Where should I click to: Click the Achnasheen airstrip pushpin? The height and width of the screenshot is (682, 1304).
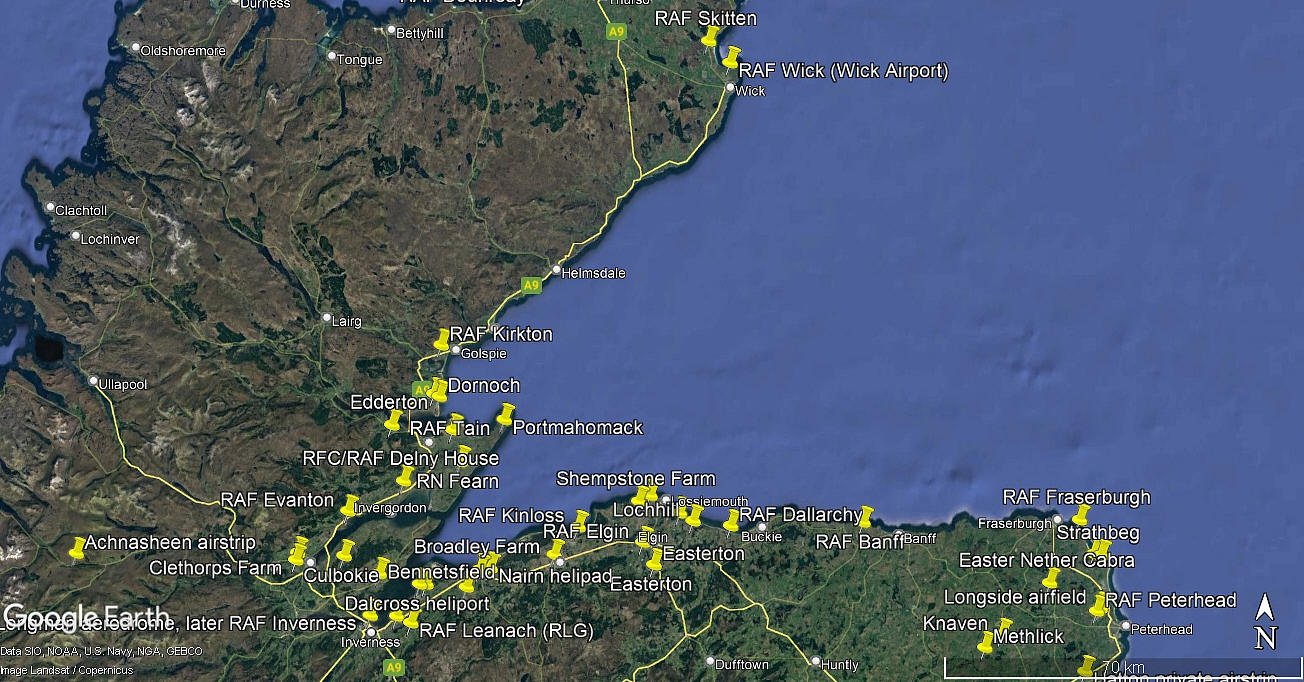tap(78, 547)
